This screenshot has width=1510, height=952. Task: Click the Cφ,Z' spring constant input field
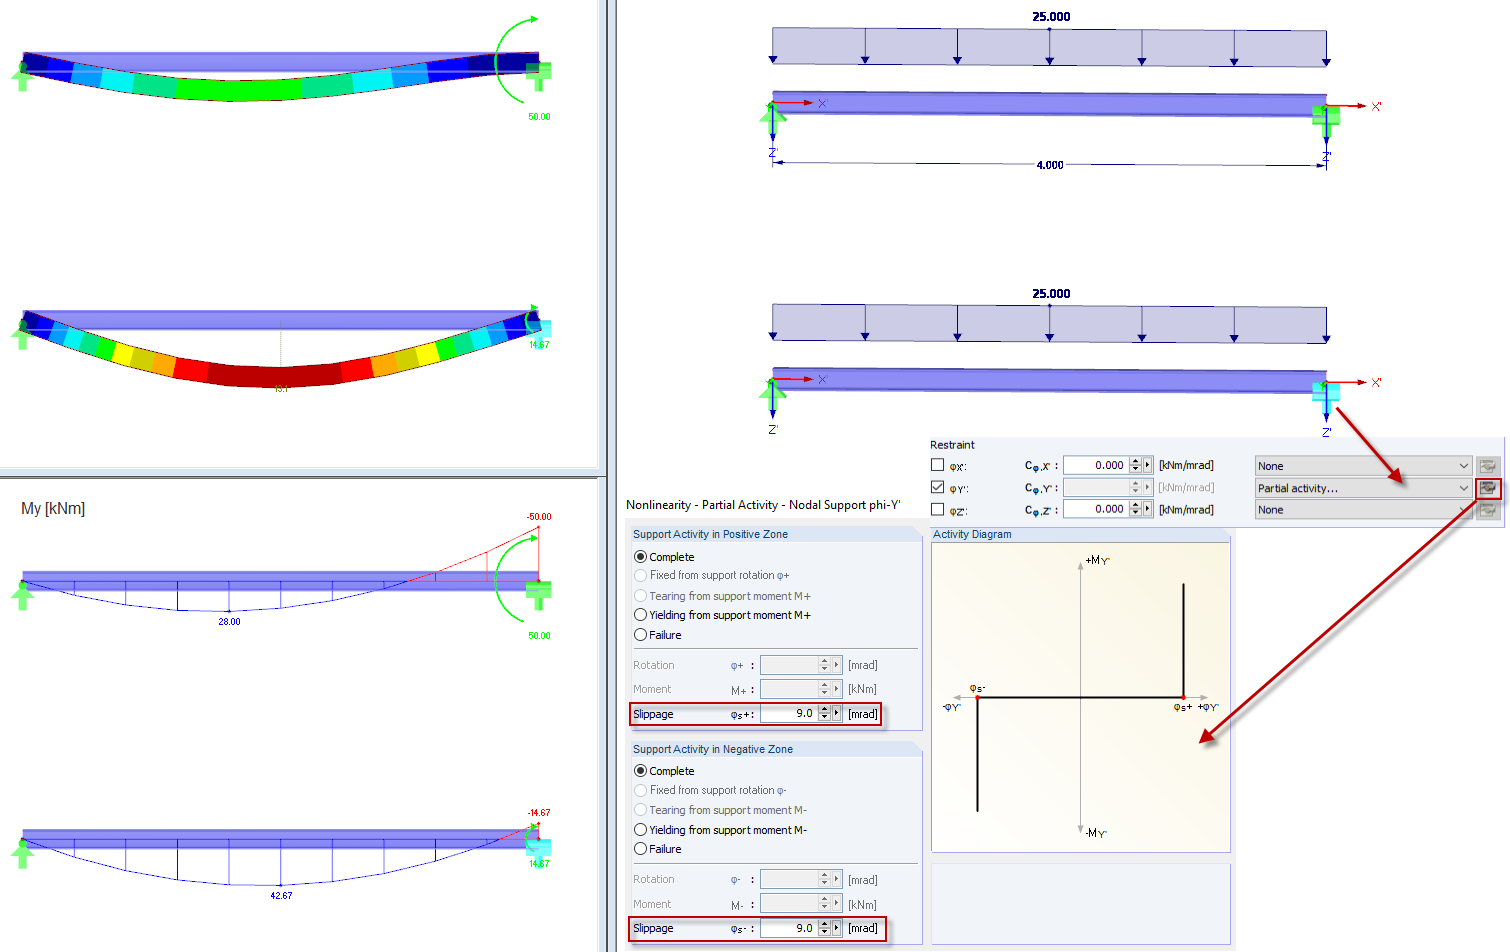tap(1096, 509)
